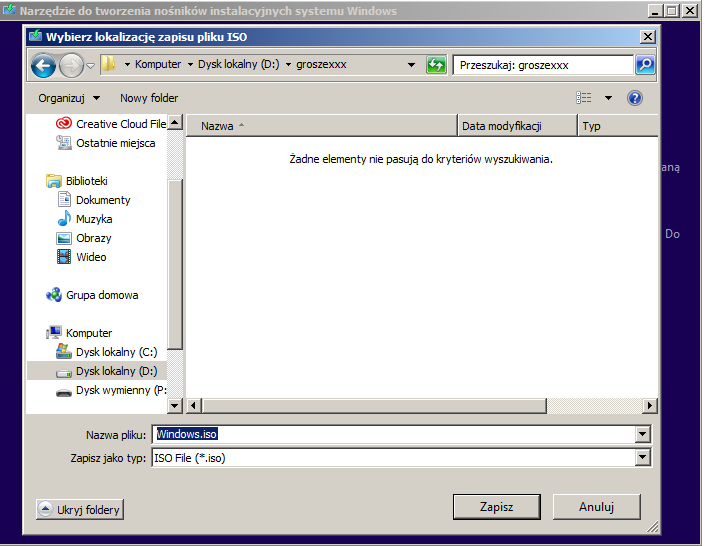The height and width of the screenshot is (546, 705).
Task: Select Biblioteki in the navigation pane
Action: (x=77, y=181)
